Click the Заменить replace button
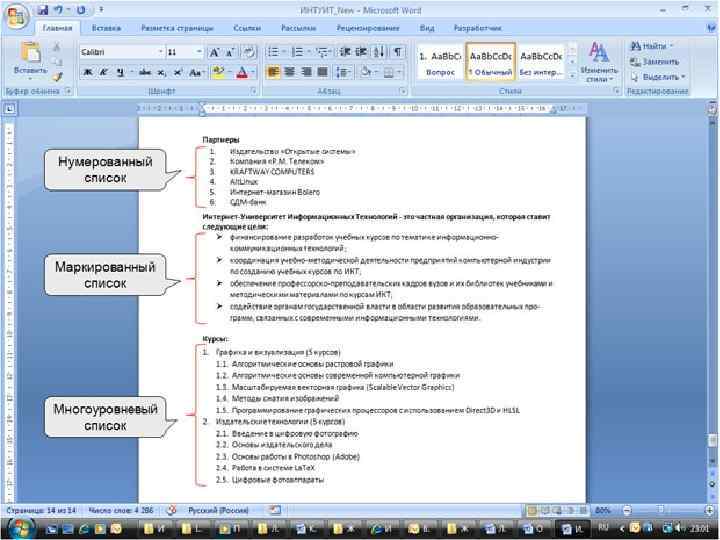 tap(655, 61)
